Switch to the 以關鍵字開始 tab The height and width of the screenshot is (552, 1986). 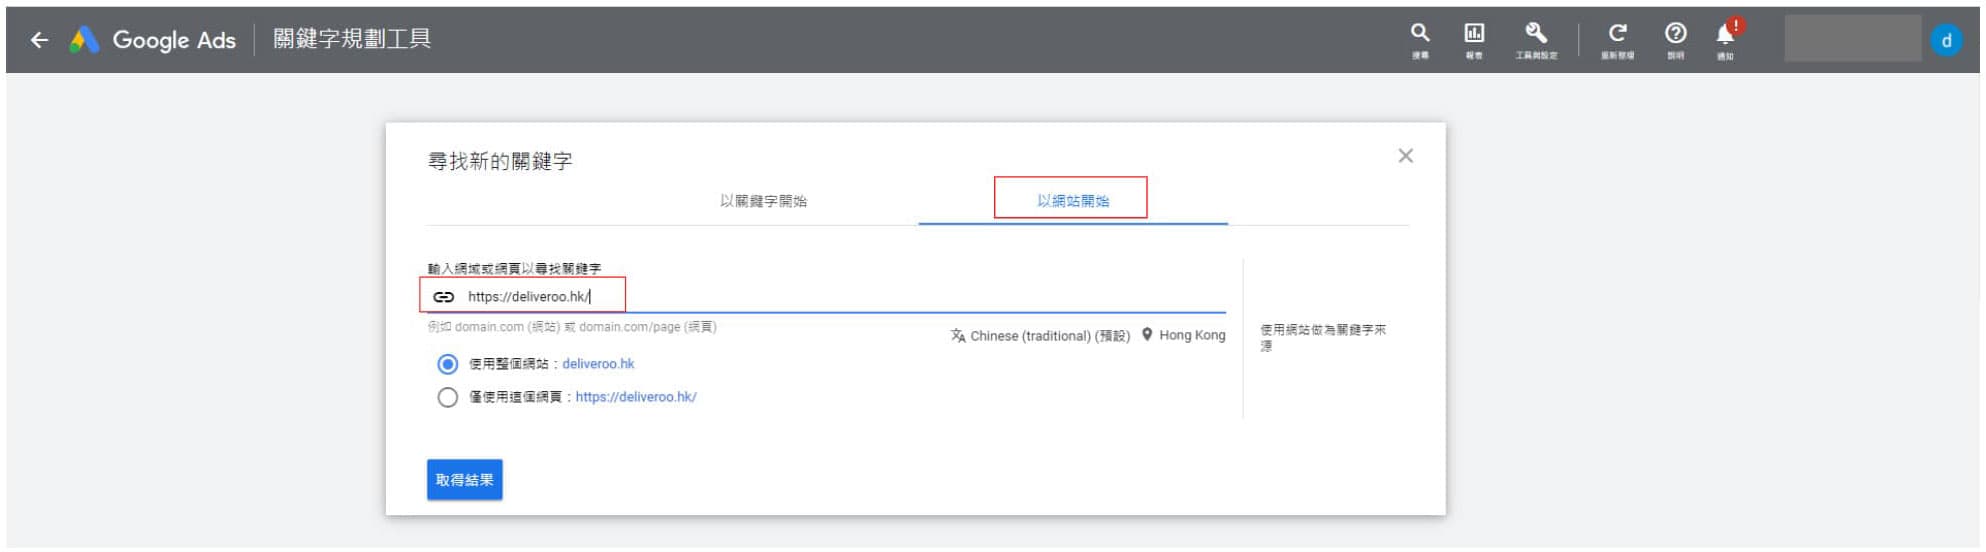(763, 201)
